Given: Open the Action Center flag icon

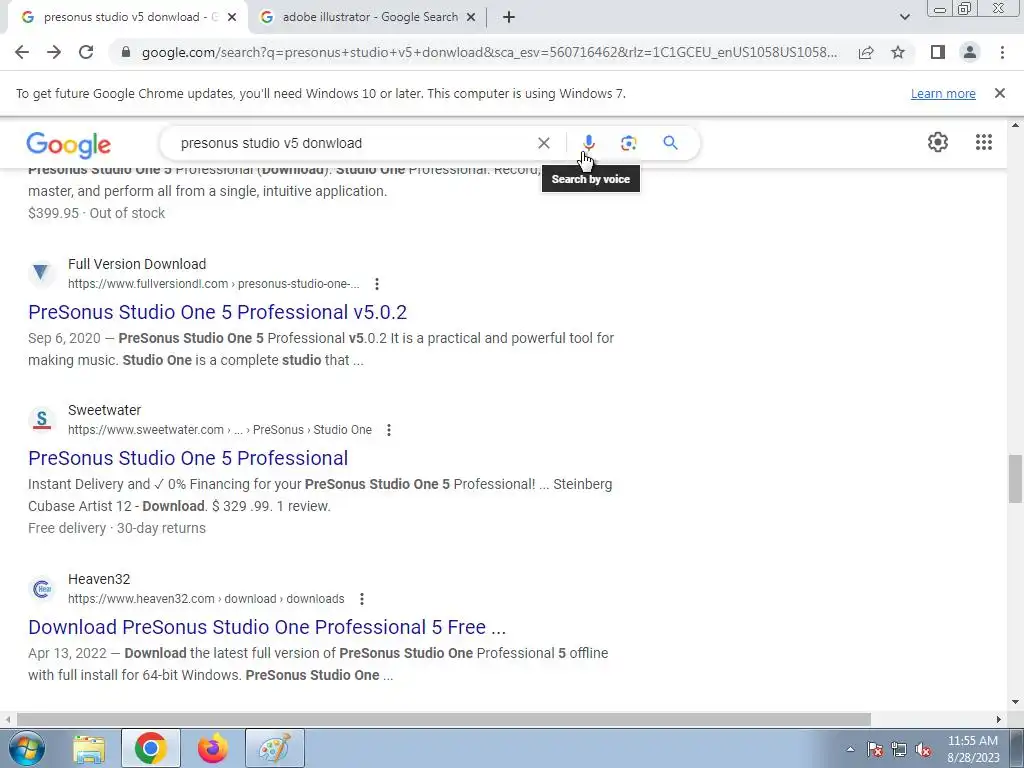Looking at the screenshot, I should point(874,750).
